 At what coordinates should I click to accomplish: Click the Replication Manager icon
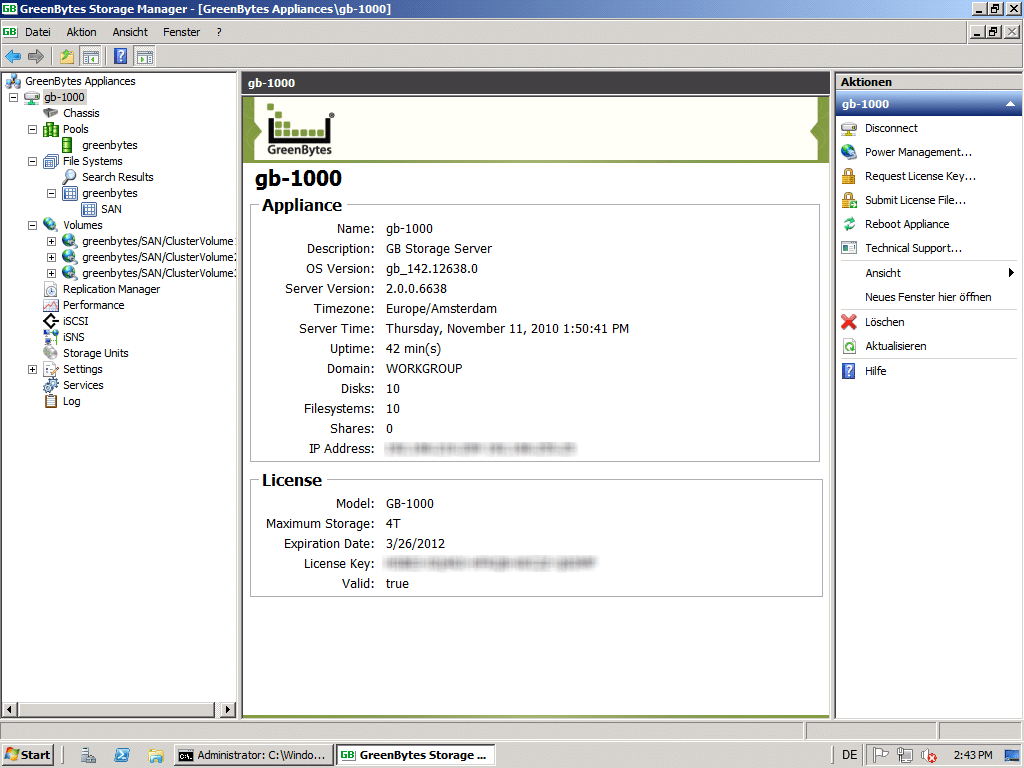pos(50,289)
